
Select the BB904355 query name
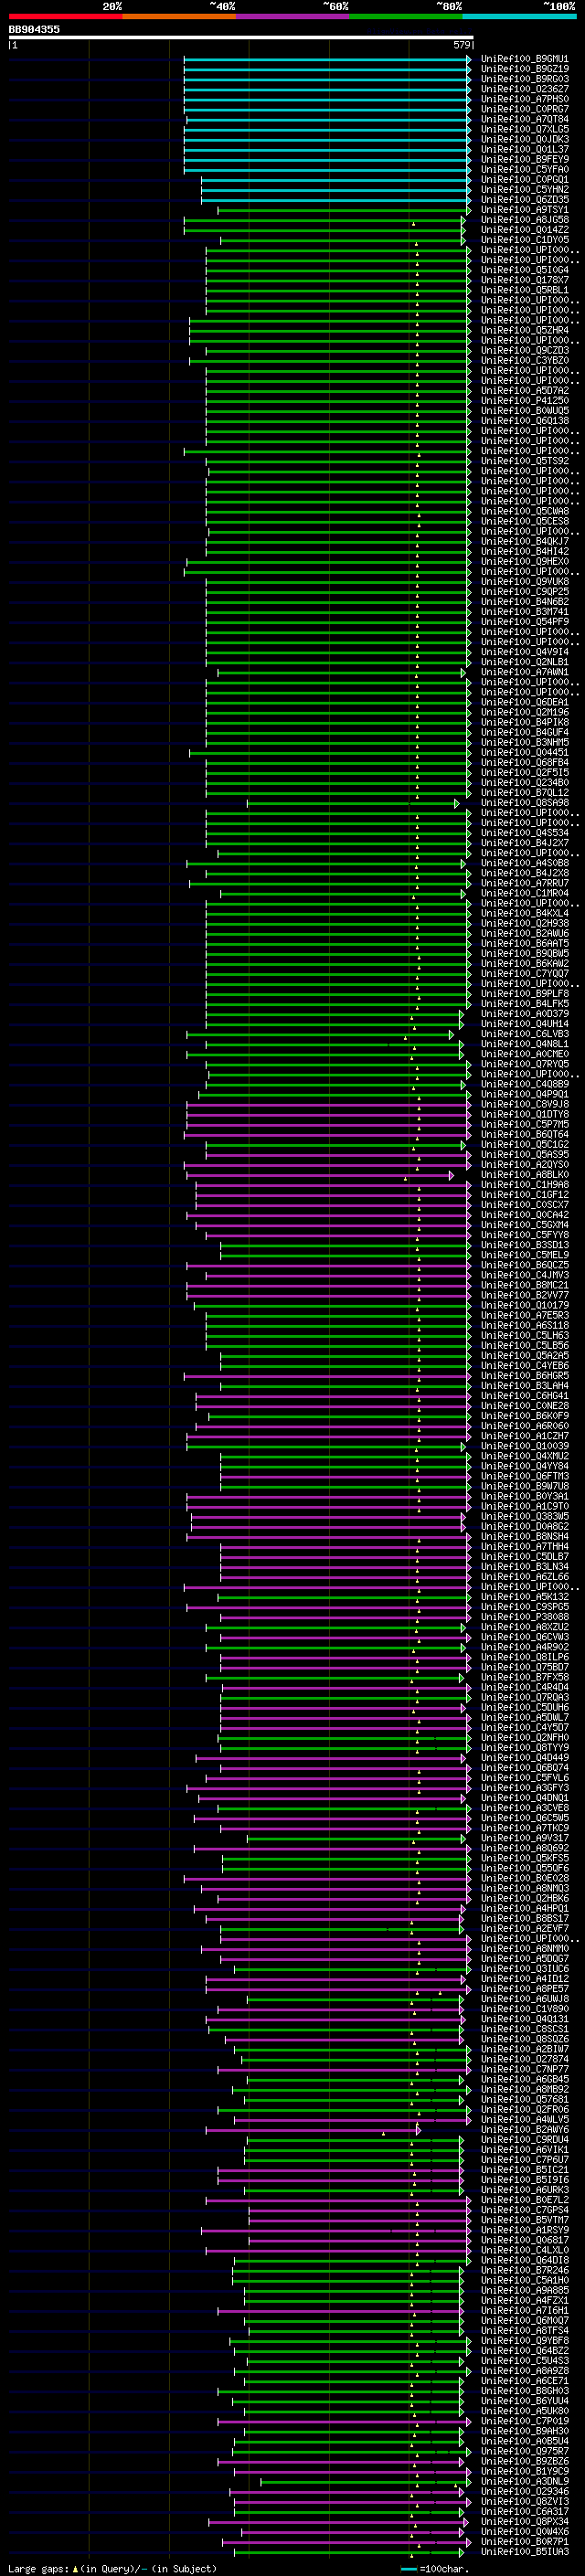pyautogui.click(x=34, y=29)
